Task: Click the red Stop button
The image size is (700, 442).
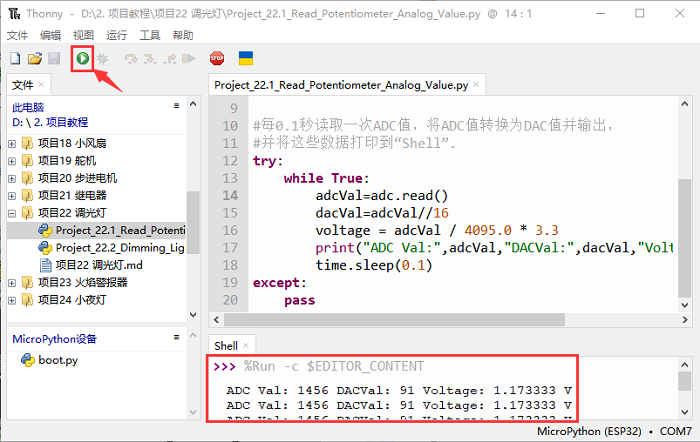Action: 217,59
